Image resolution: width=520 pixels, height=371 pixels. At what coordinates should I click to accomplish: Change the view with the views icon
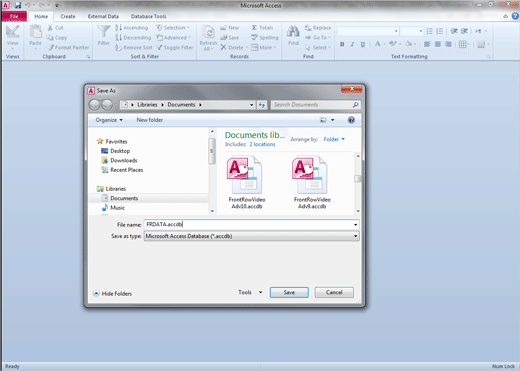click(x=323, y=120)
